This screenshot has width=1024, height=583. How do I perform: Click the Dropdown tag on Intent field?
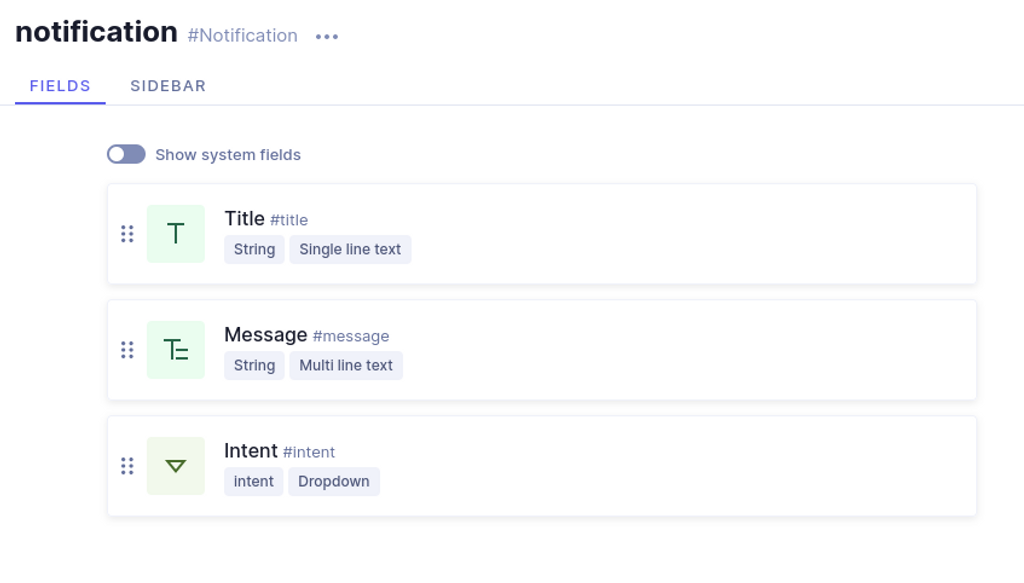(334, 481)
